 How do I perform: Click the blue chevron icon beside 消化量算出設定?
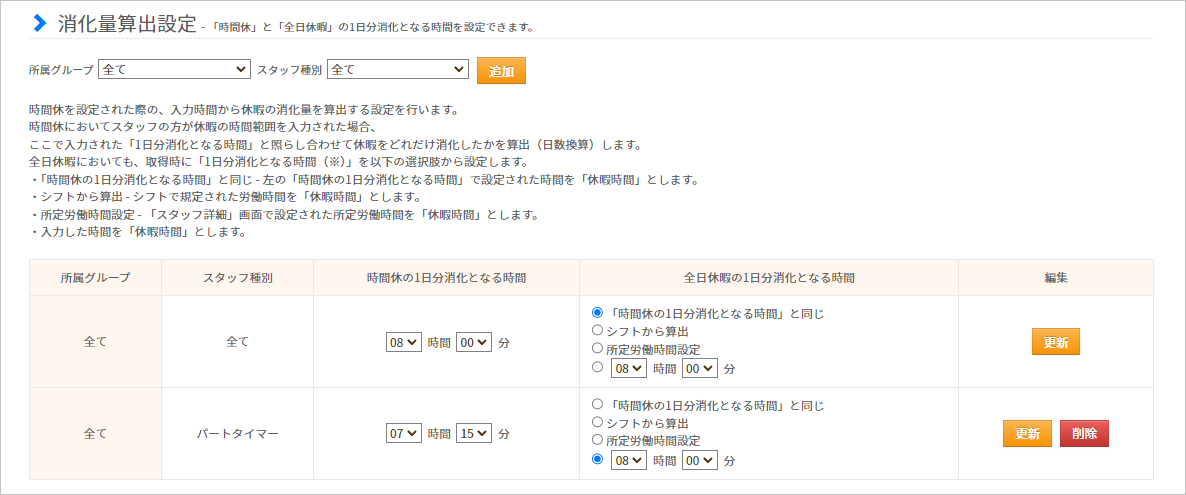(x=39, y=23)
